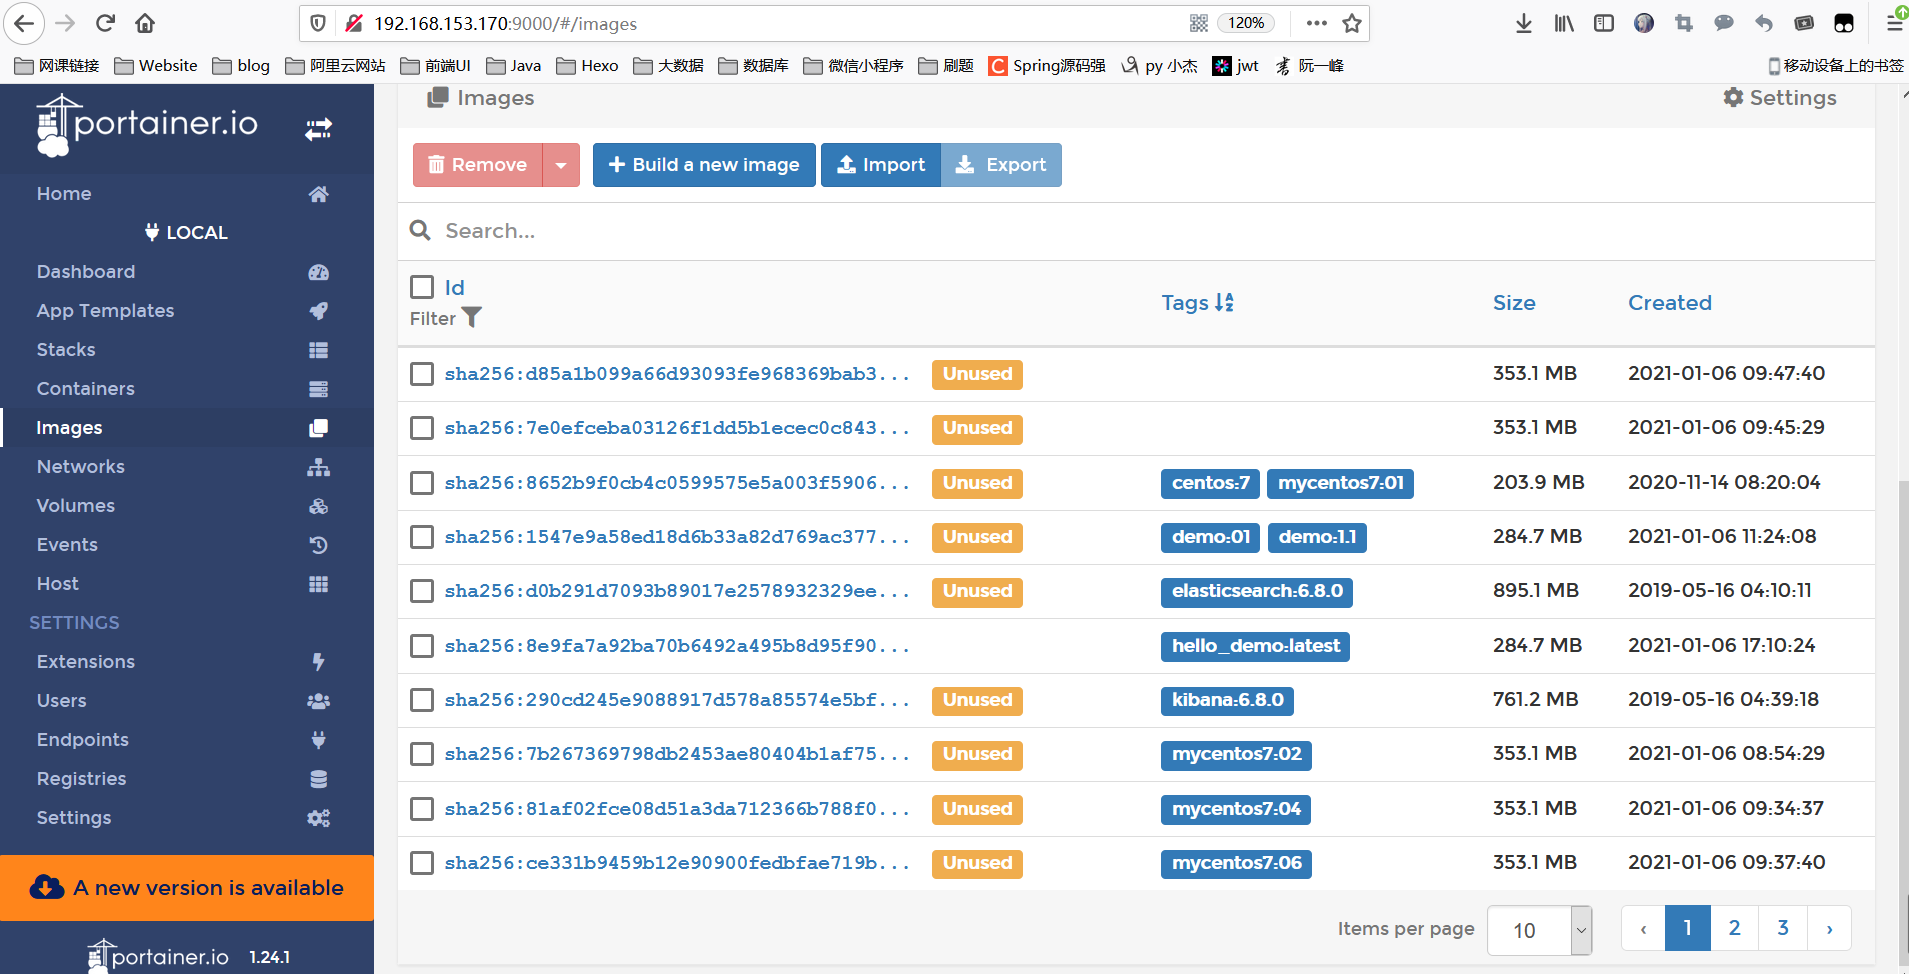Click the red Remove button
1909x974 pixels.
click(478, 165)
